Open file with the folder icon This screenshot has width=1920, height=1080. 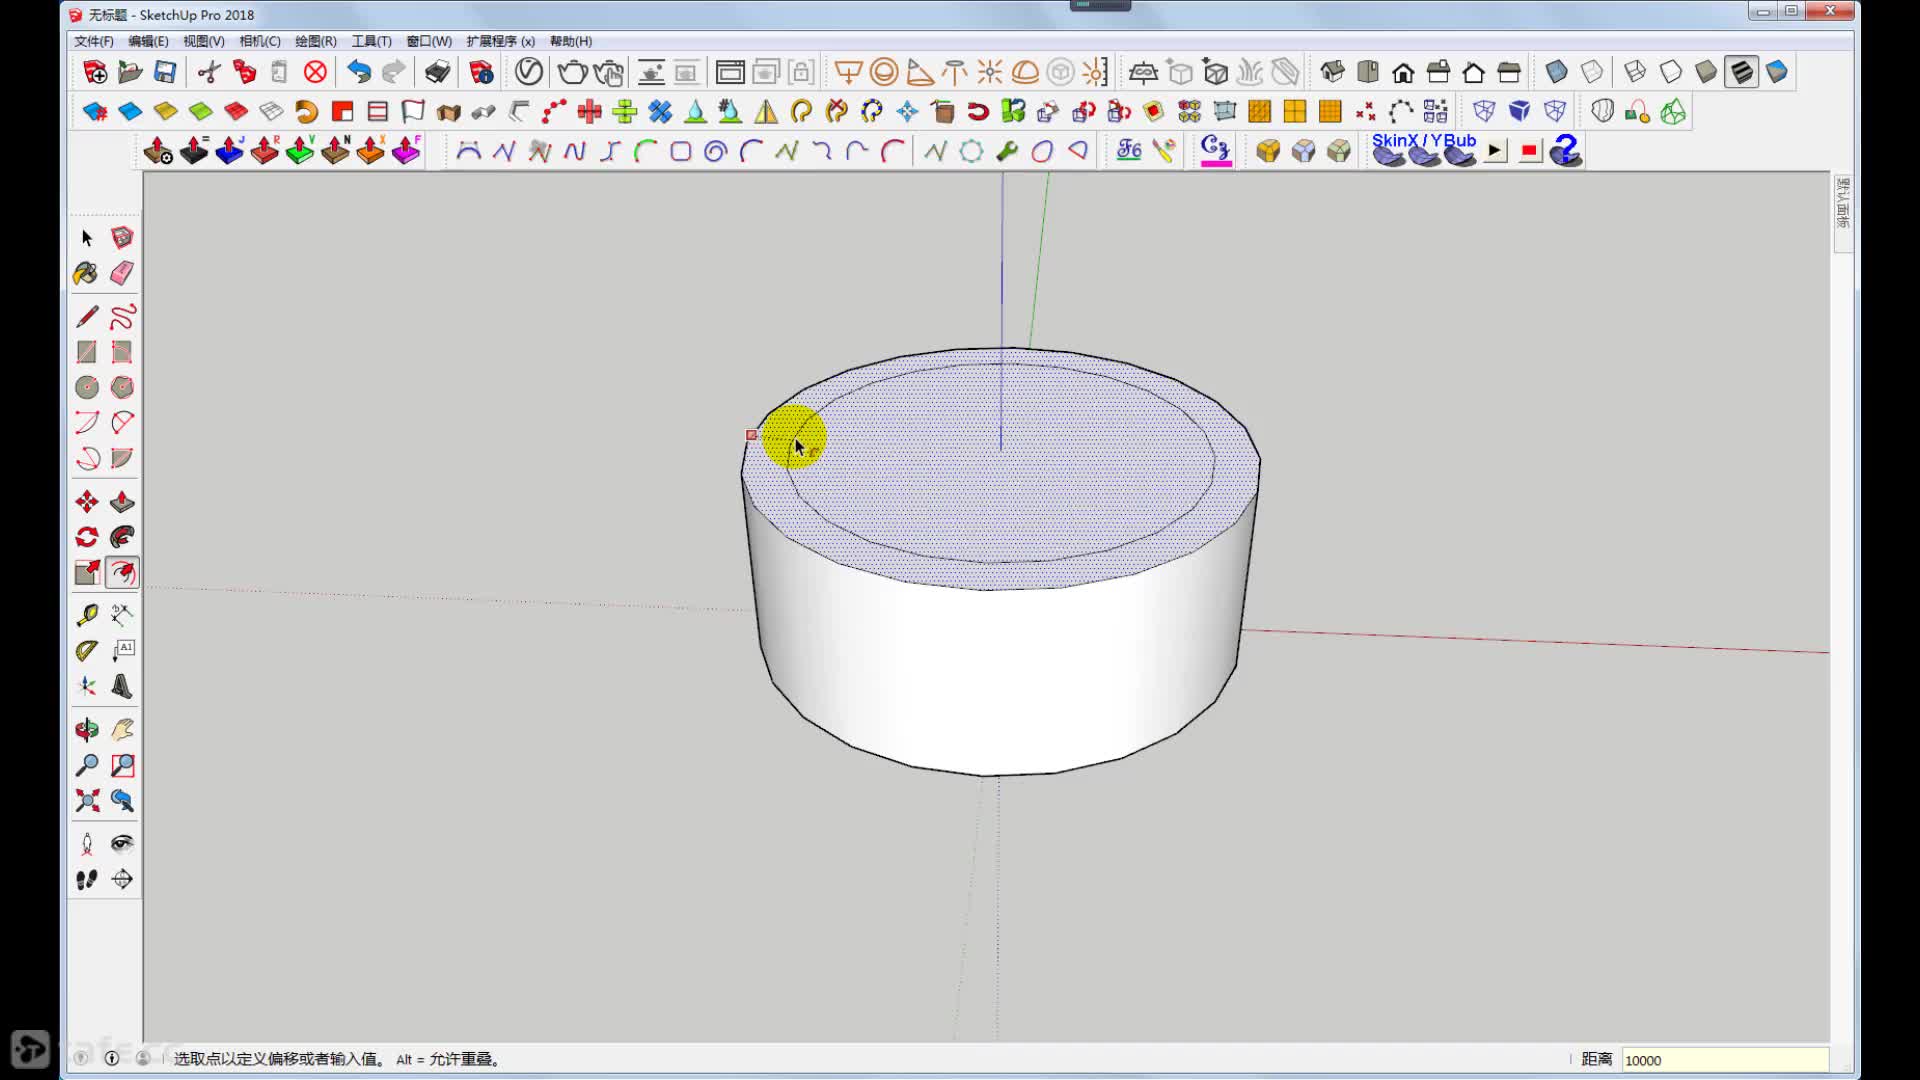[130, 72]
